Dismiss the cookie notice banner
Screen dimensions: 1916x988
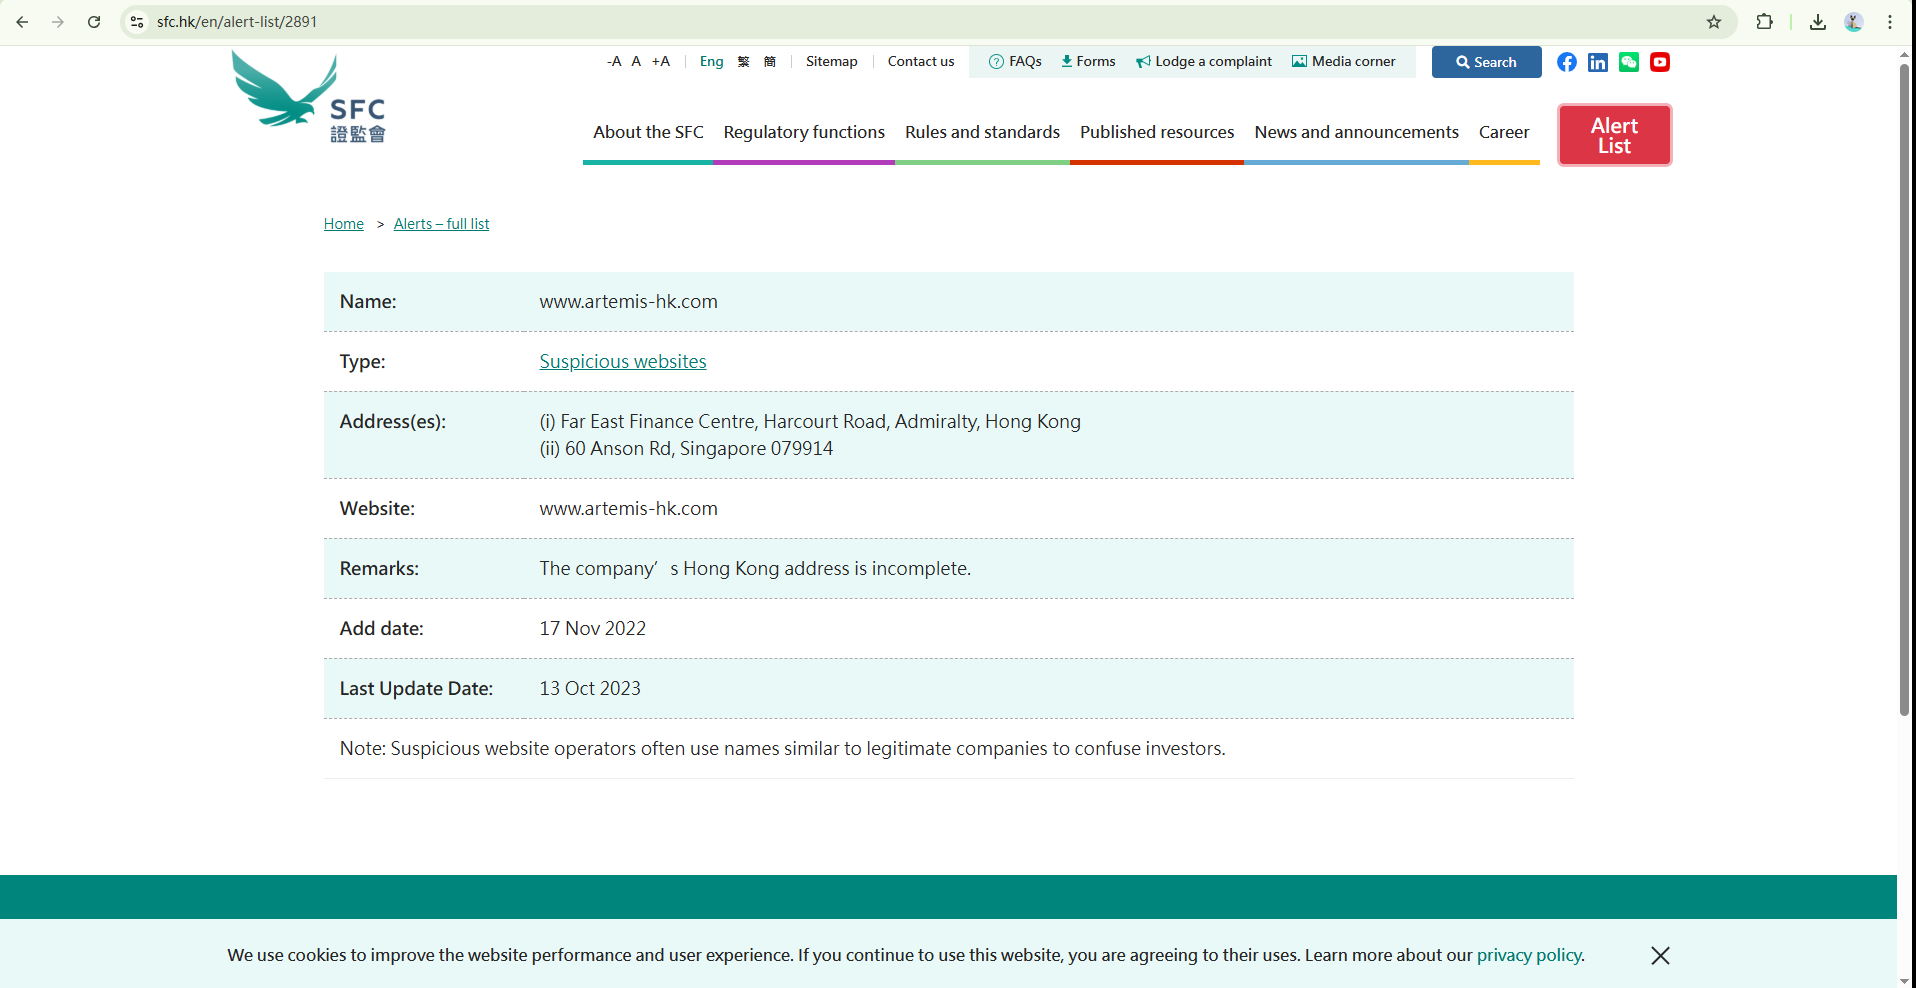(x=1660, y=955)
